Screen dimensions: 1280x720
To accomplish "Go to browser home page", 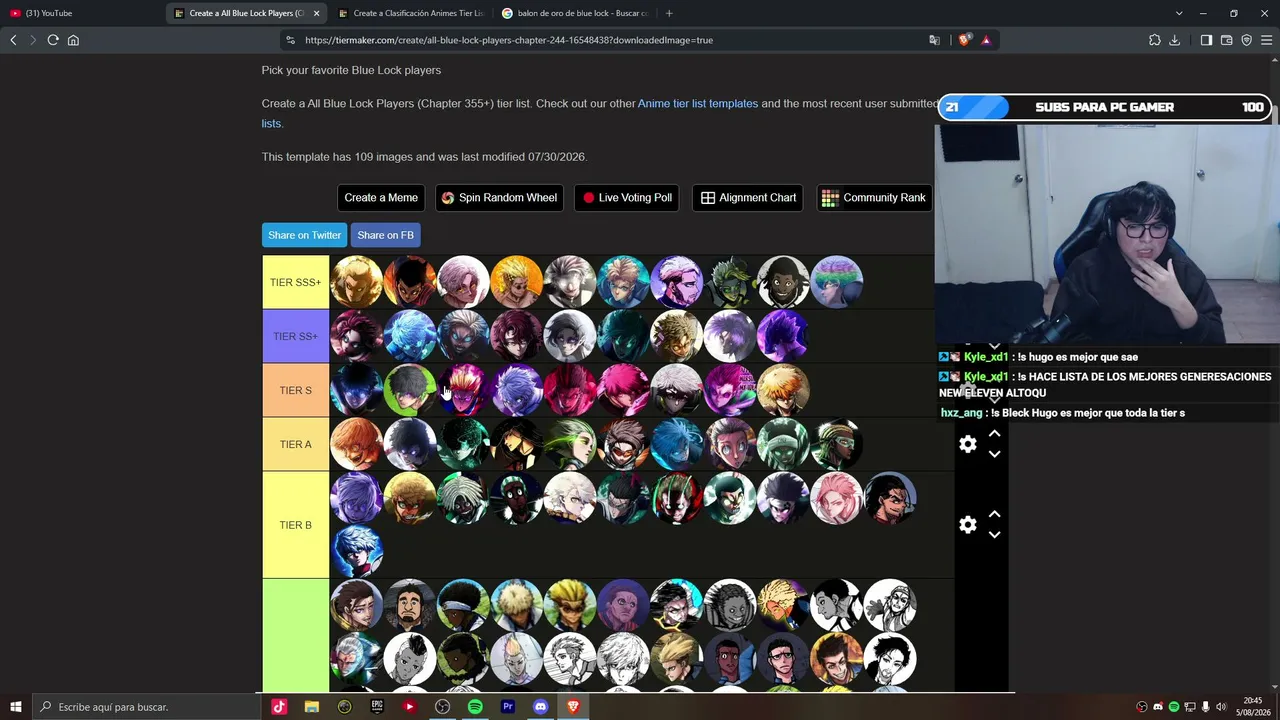I will 73,40.
